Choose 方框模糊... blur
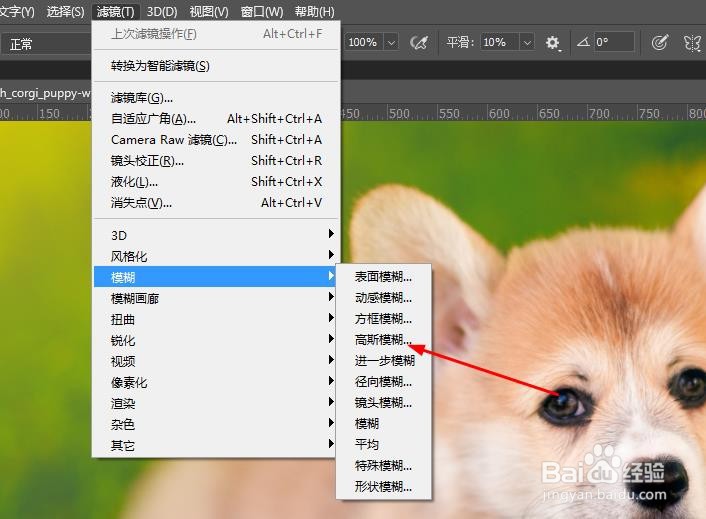The height and width of the screenshot is (519, 706). point(384,319)
